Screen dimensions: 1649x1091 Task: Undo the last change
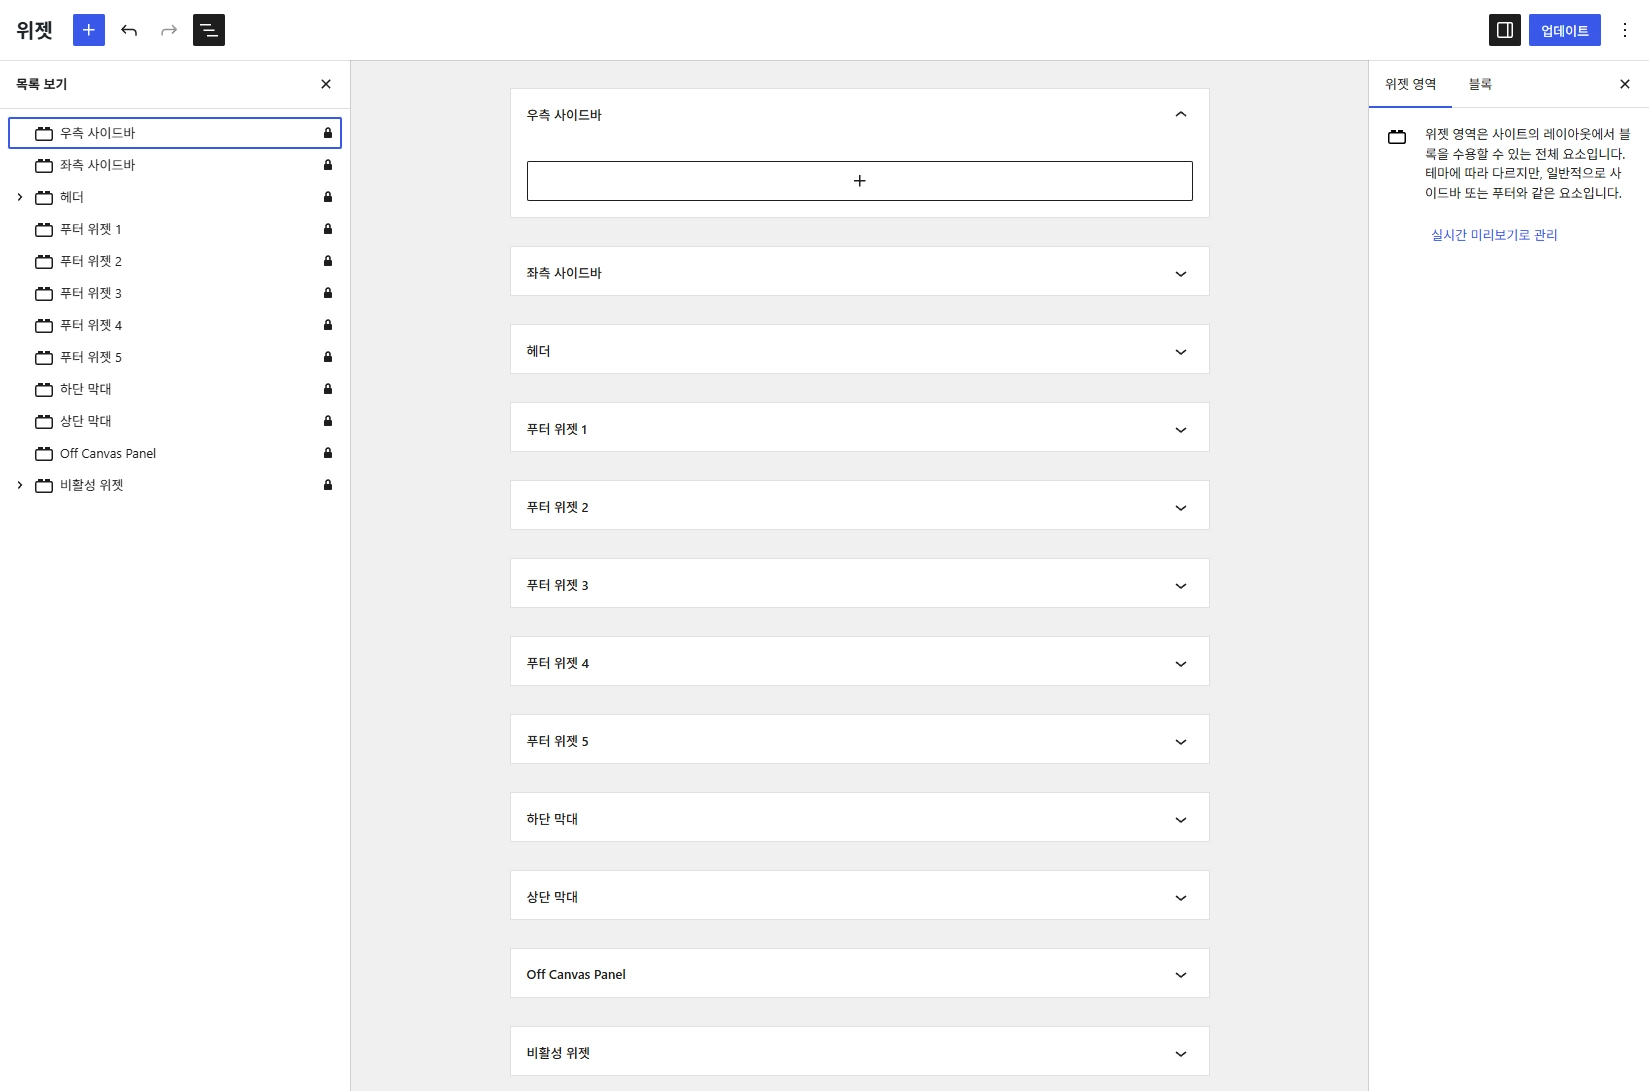(x=129, y=30)
